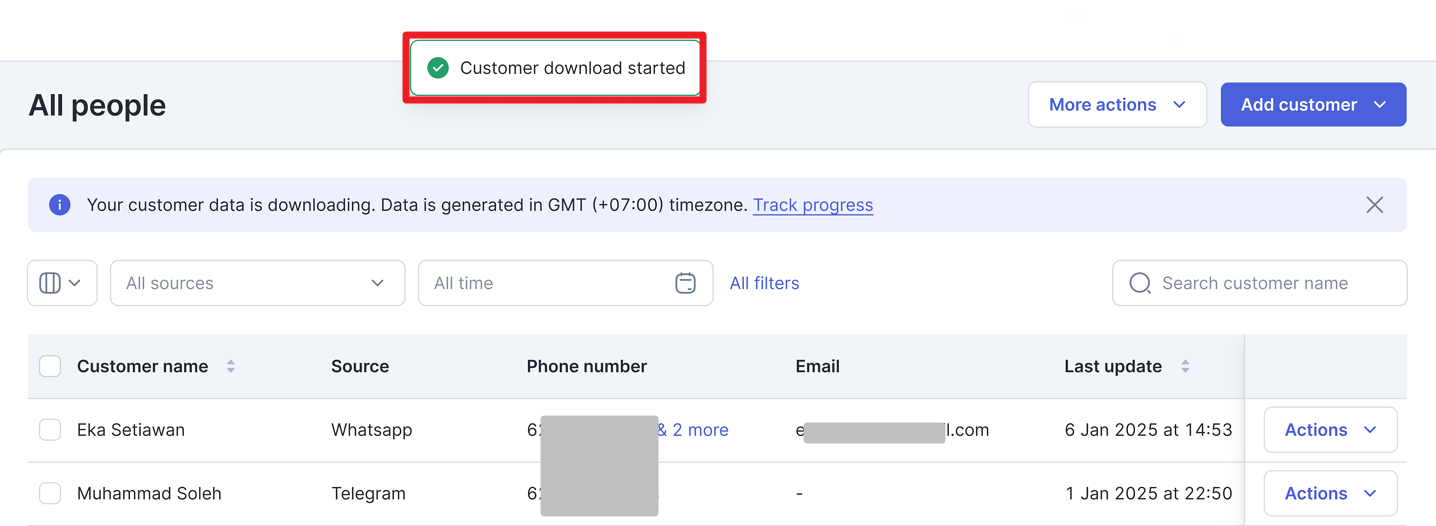
Task: Click the calendar icon in All time field
Action: pos(685,283)
